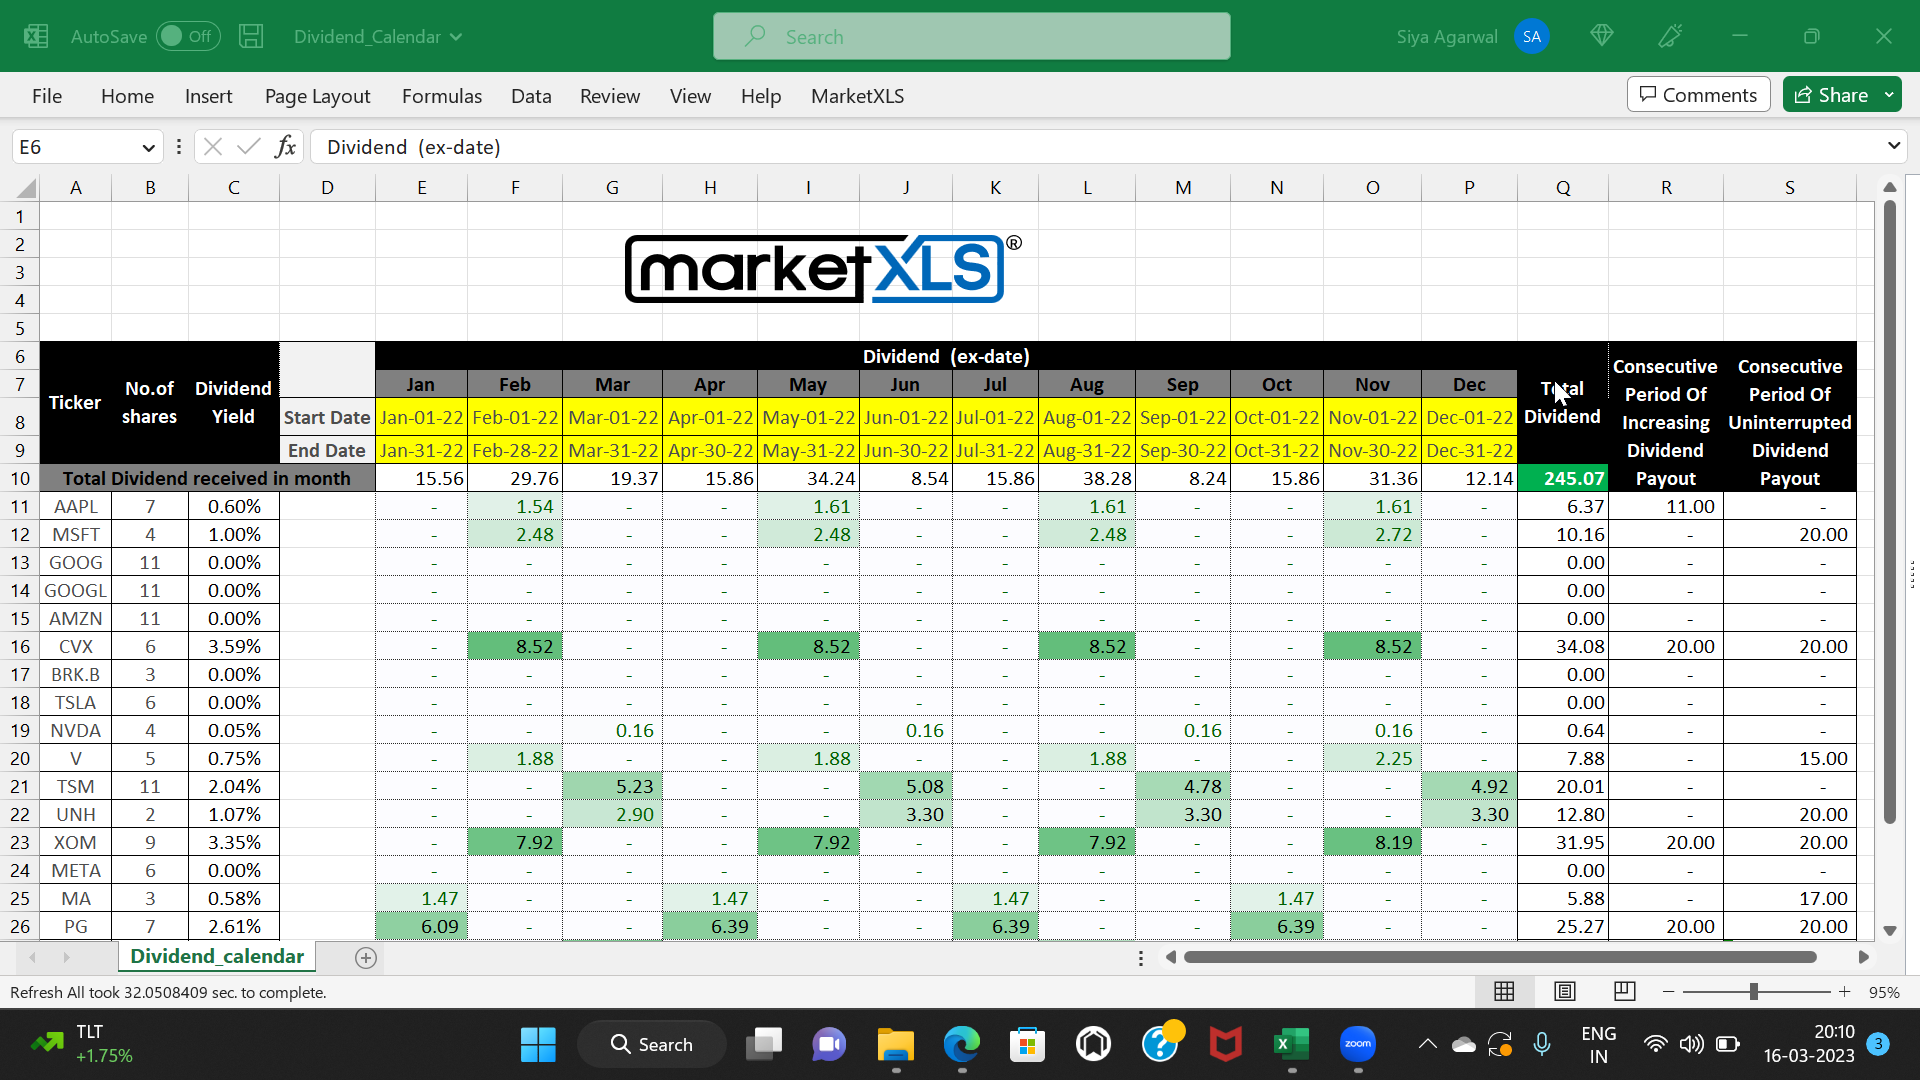Launch Microsoft Edge from the taskbar

[x=961, y=1043]
